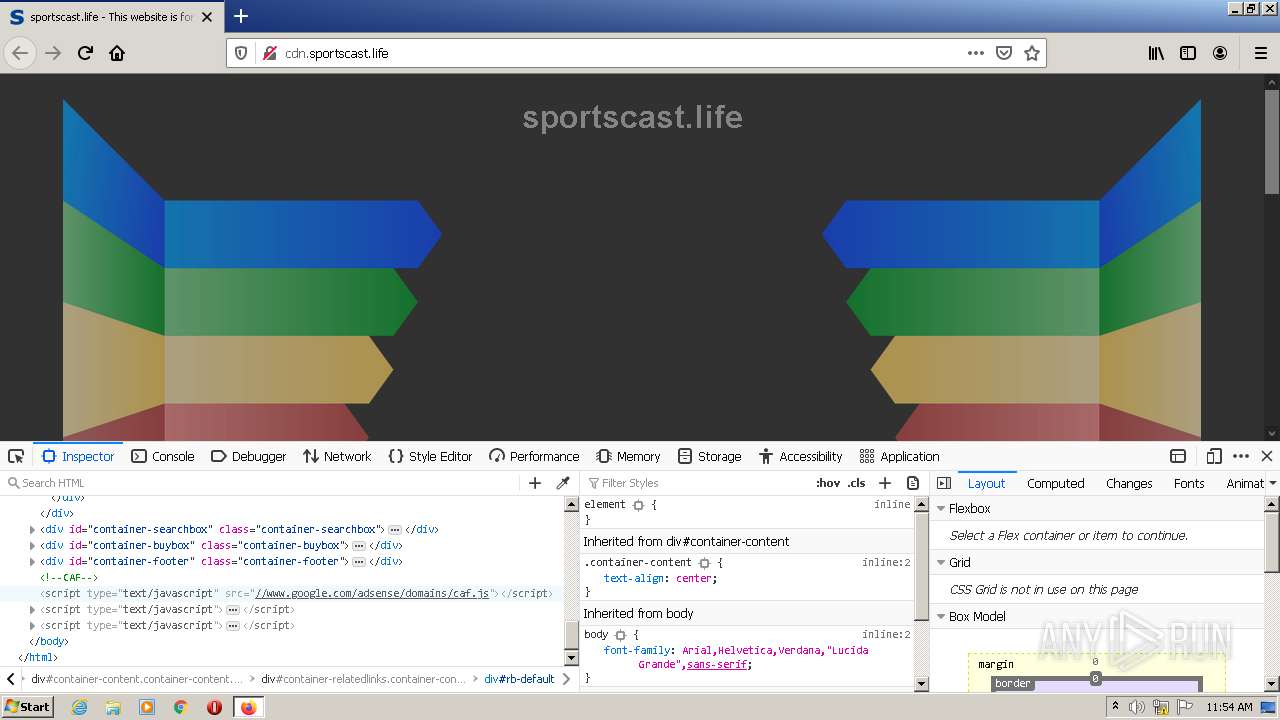The width and height of the screenshot is (1280, 720).
Task: Switch to the Console panel
Action: click(163, 456)
